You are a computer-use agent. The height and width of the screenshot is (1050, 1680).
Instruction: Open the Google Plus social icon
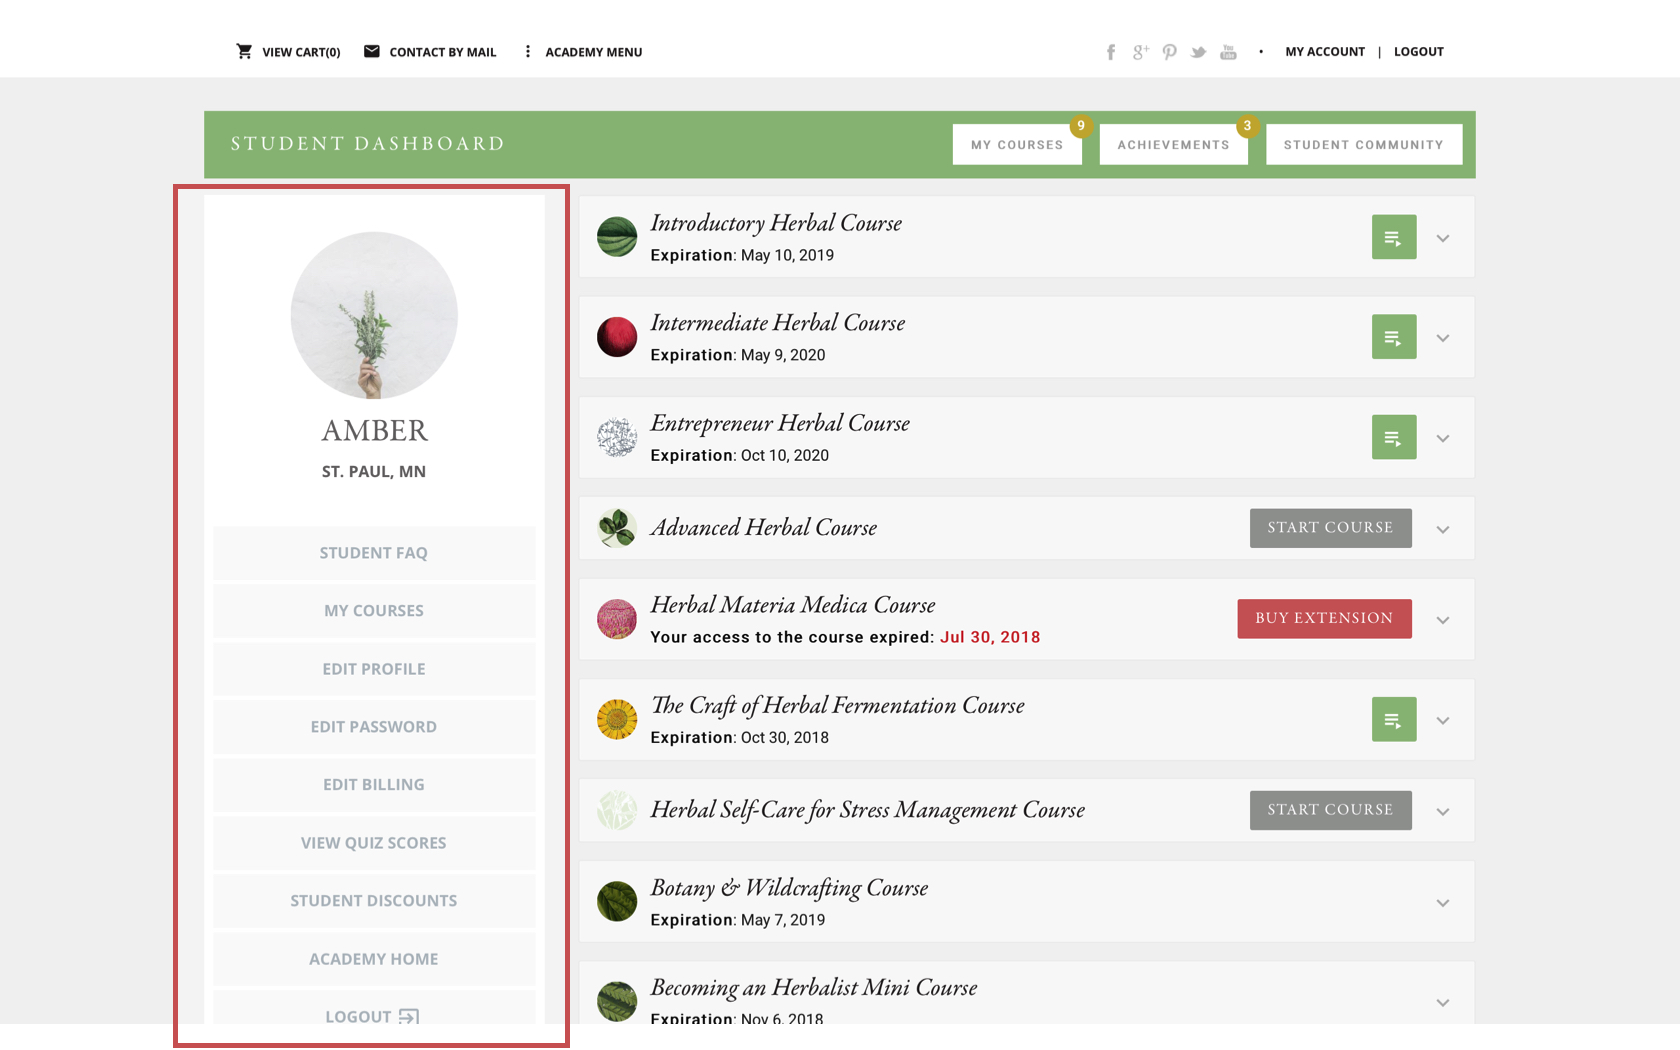tap(1140, 52)
